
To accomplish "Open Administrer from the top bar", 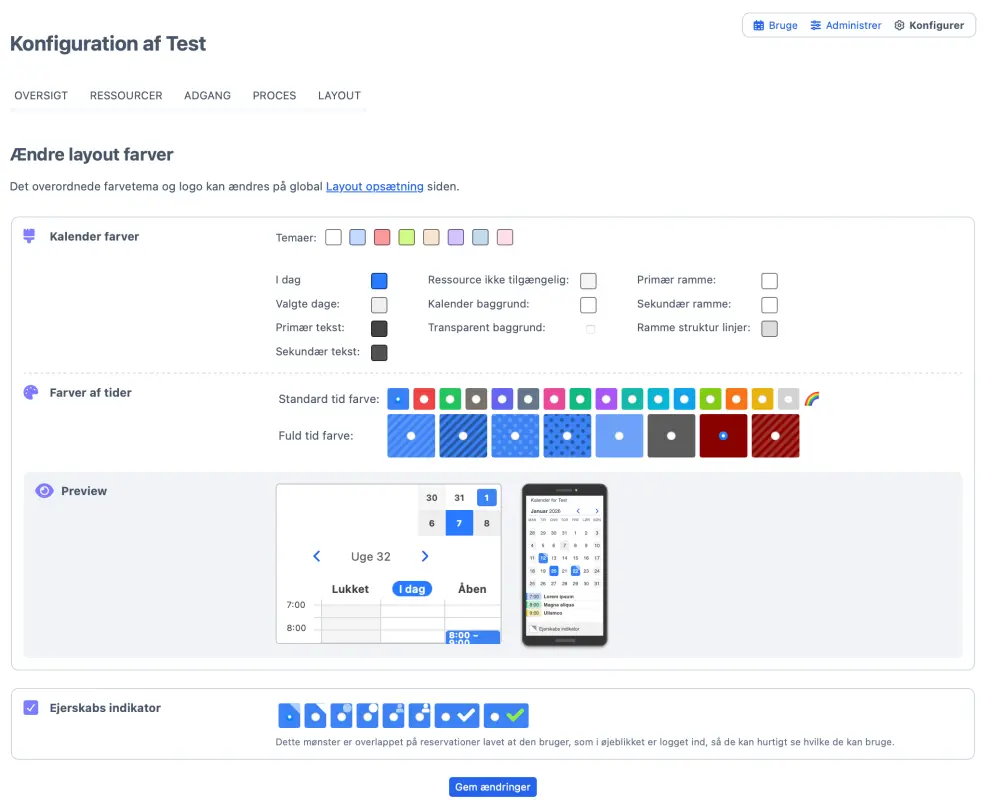I will point(845,25).
